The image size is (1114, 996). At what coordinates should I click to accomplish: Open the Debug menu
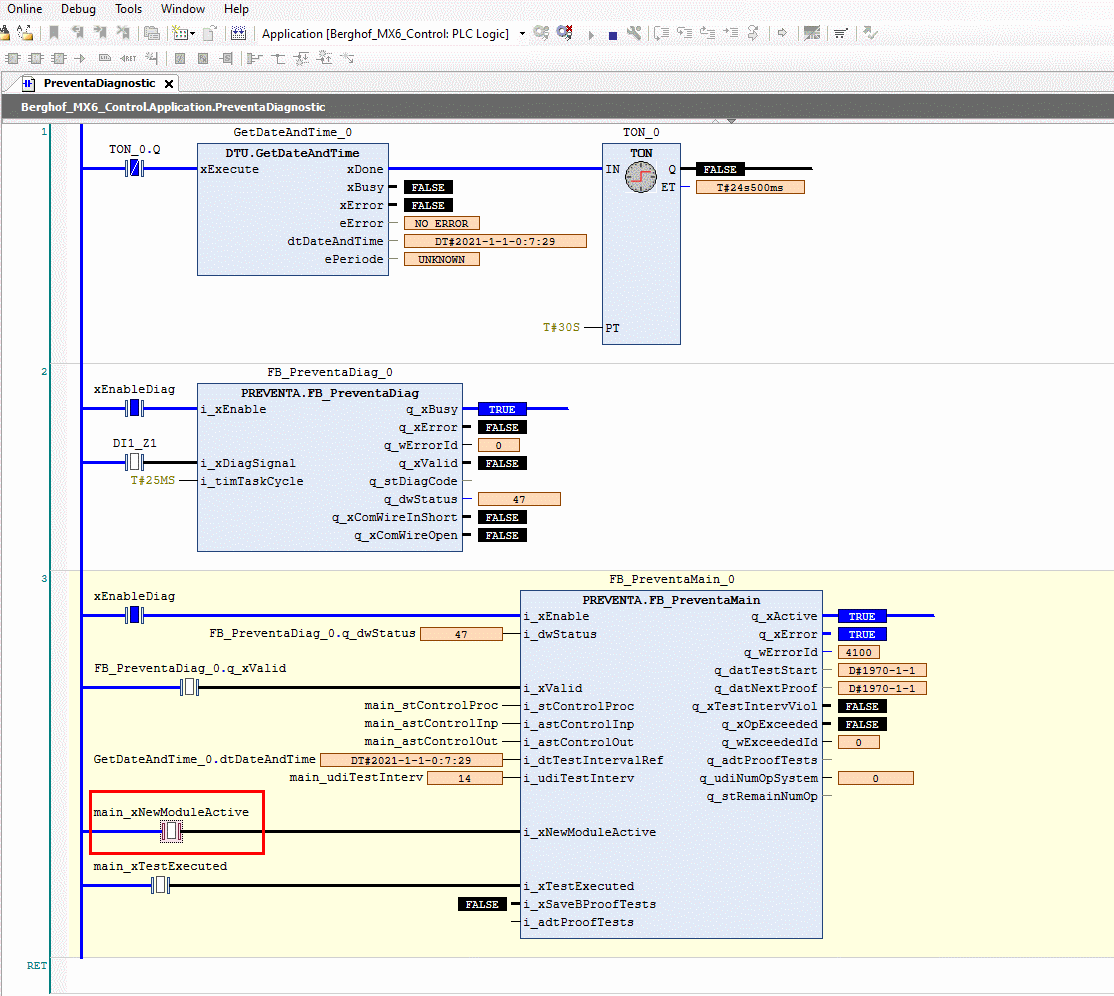point(78,9)
